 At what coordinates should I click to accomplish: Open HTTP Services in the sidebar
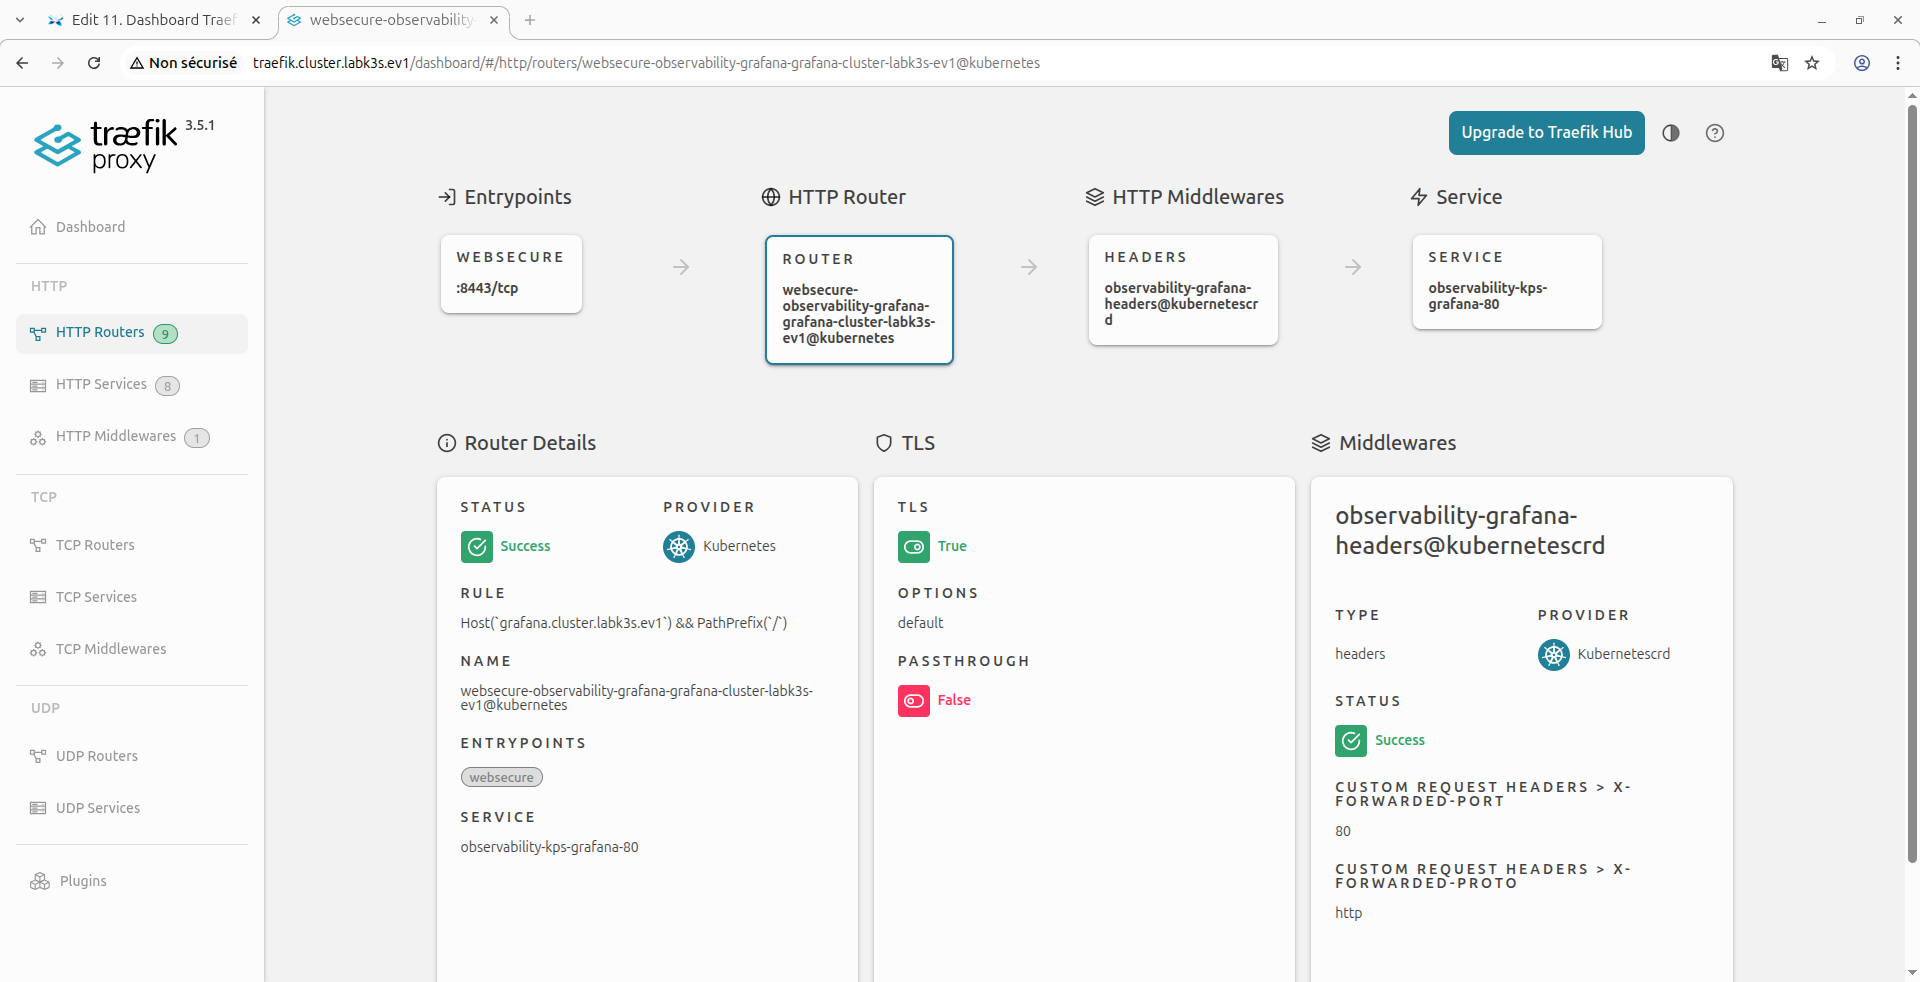[132, 385]
